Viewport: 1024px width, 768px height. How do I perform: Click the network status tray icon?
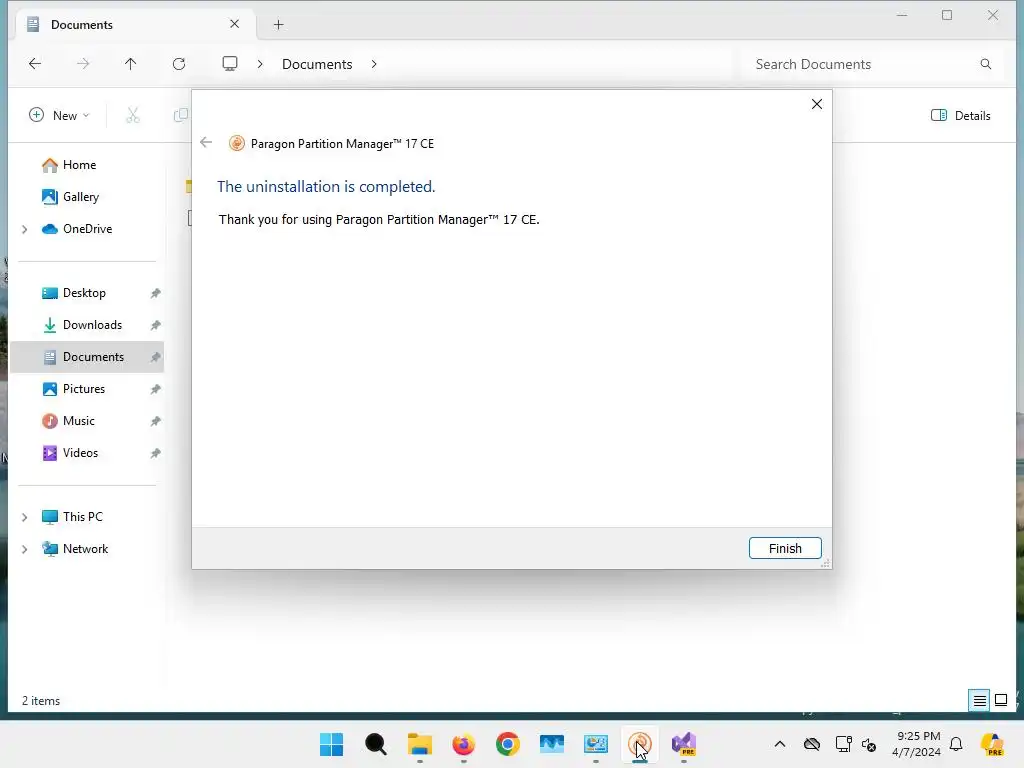coord(844,744)
